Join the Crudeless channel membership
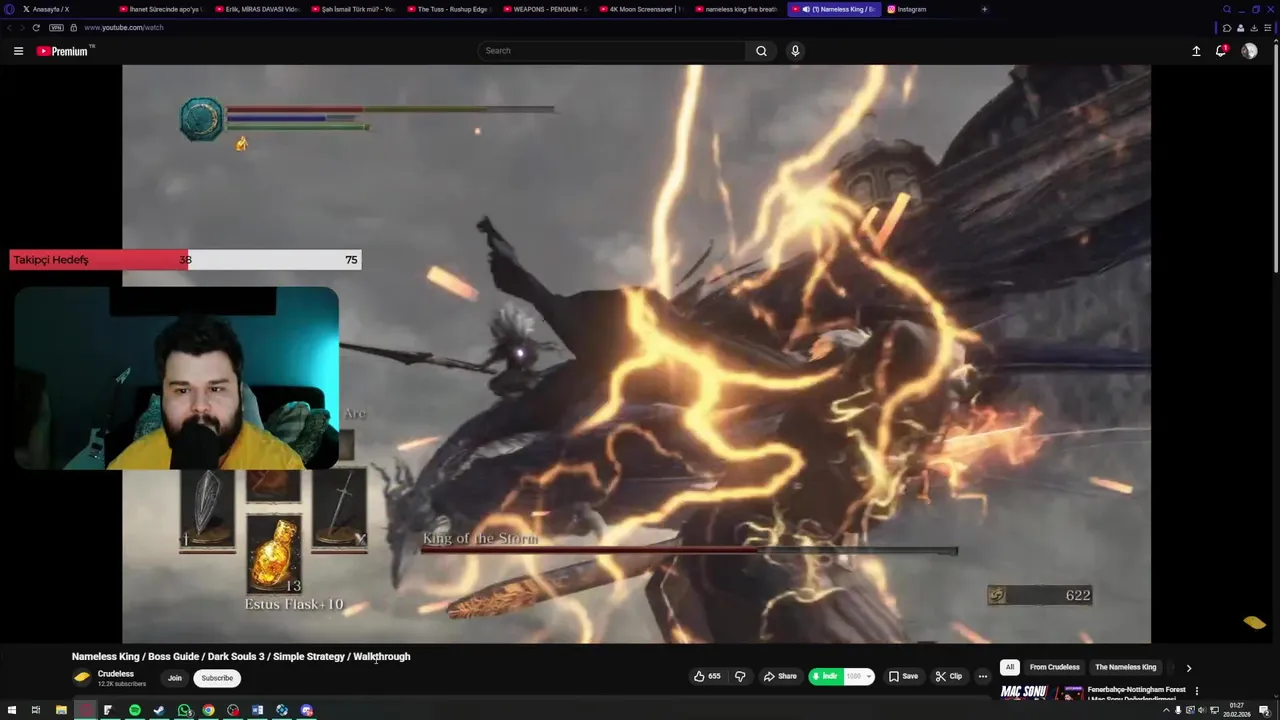Viewport: 1280px width, 720px height. click(175, 678)
